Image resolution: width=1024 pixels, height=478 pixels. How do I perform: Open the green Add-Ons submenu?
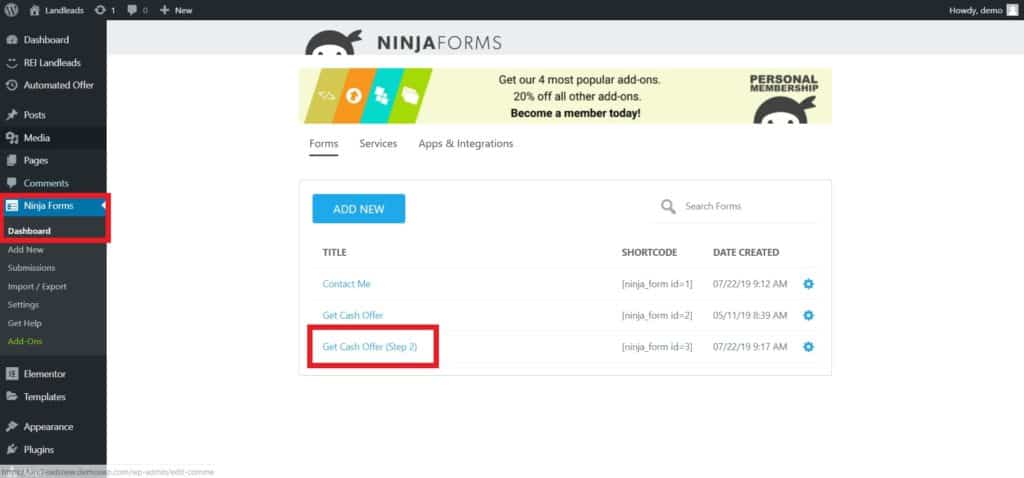coord(25,342)
